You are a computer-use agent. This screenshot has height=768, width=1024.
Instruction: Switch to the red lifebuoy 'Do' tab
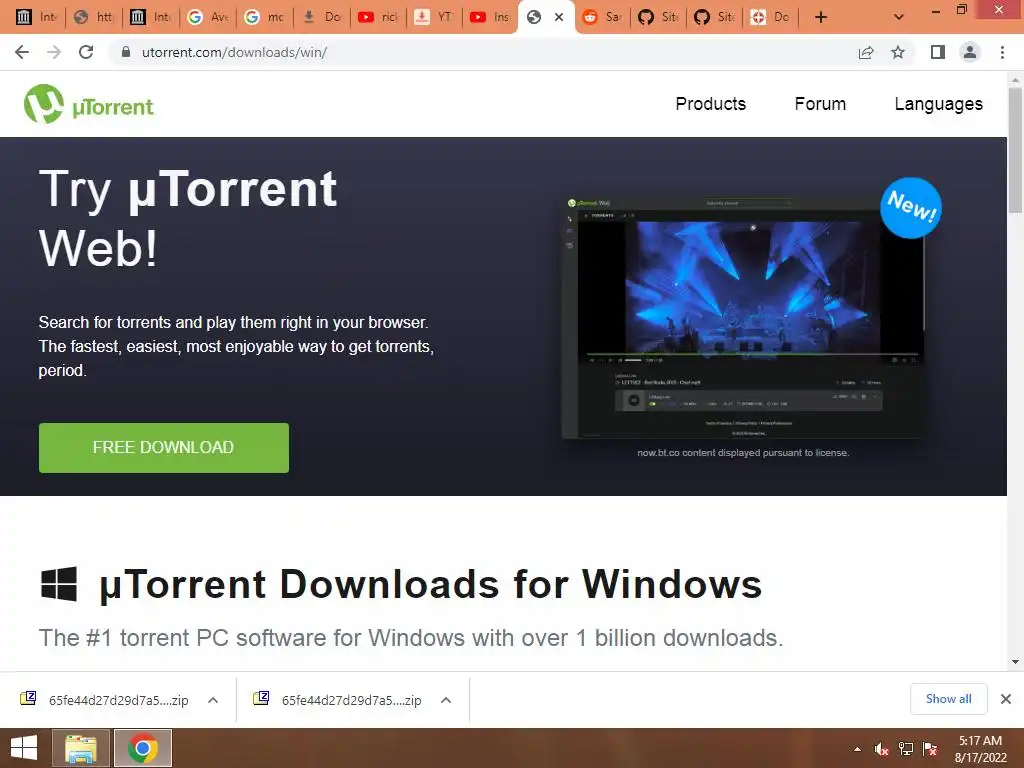click(771, 18)
